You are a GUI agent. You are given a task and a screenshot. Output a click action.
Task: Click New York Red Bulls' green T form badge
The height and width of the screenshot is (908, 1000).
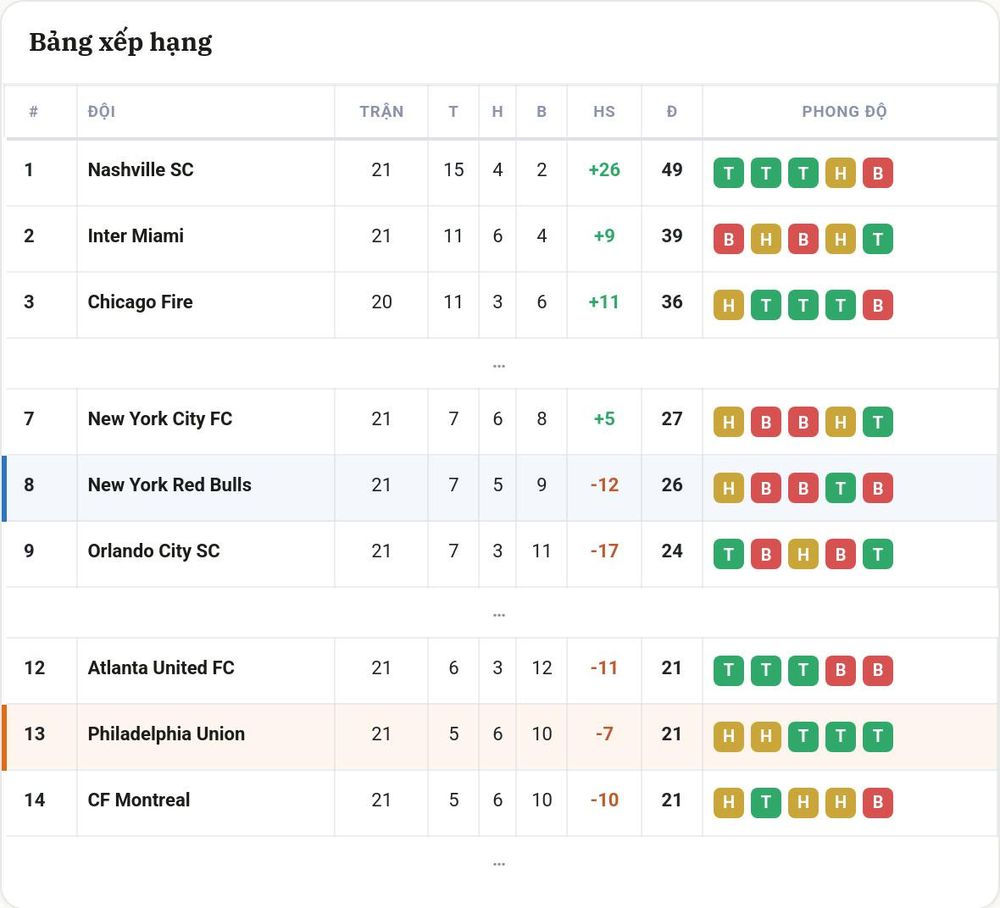pyautogui.click(x=841, y=488)
